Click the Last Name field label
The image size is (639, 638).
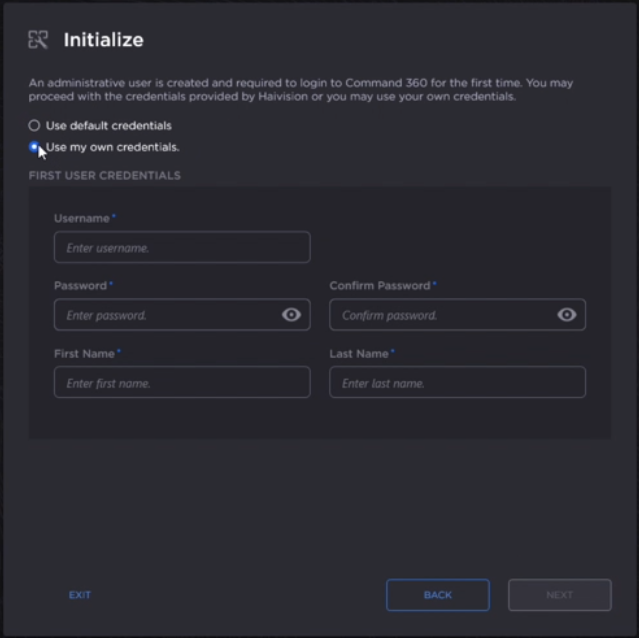(359, 354)
